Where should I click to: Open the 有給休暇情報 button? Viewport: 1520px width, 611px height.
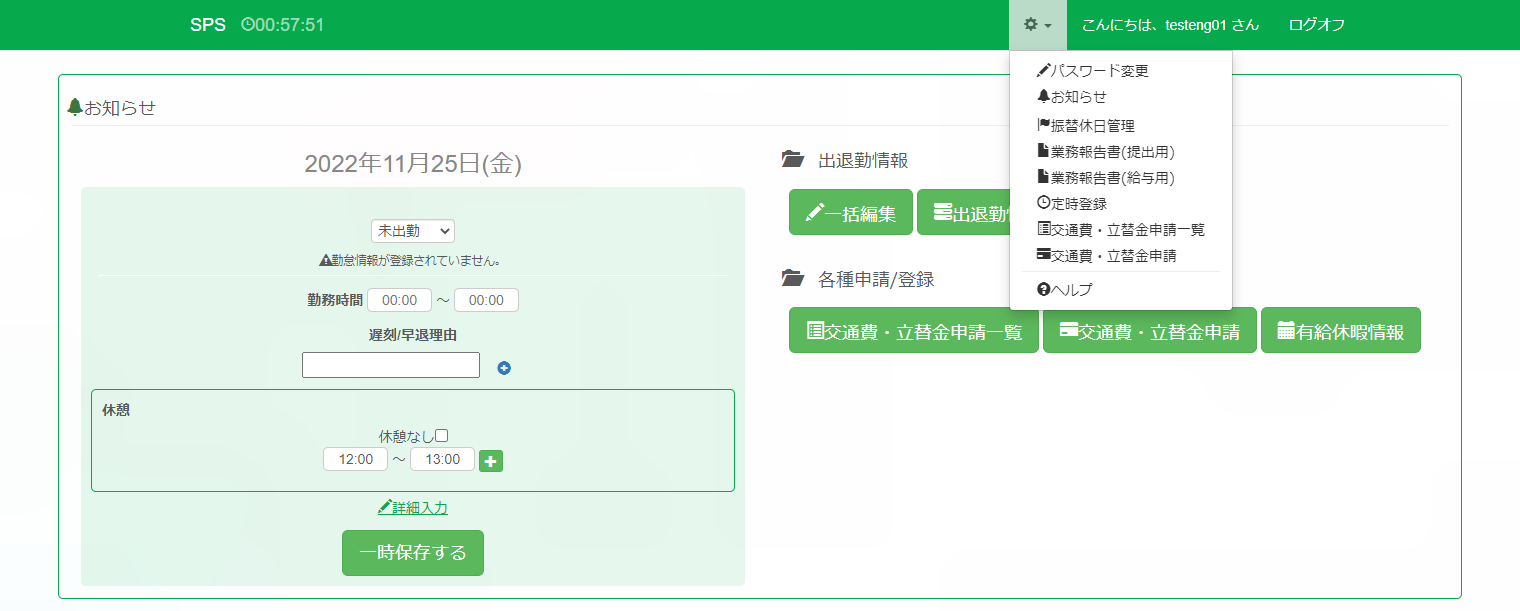coord(1340,331)
